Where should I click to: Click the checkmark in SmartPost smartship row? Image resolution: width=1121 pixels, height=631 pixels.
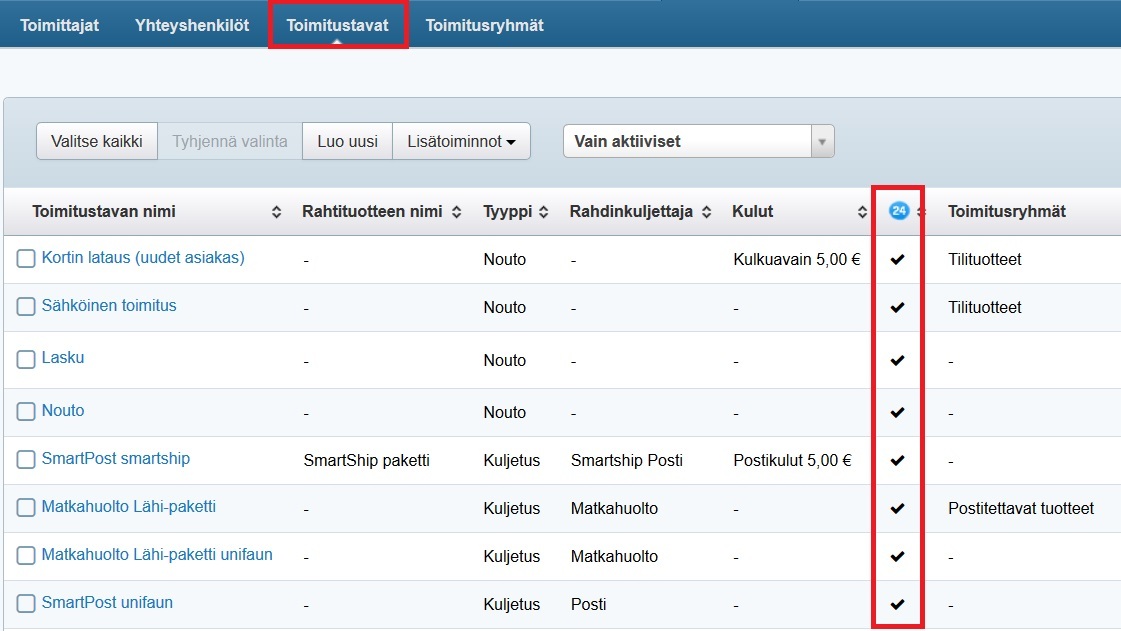tap(897, 460)
